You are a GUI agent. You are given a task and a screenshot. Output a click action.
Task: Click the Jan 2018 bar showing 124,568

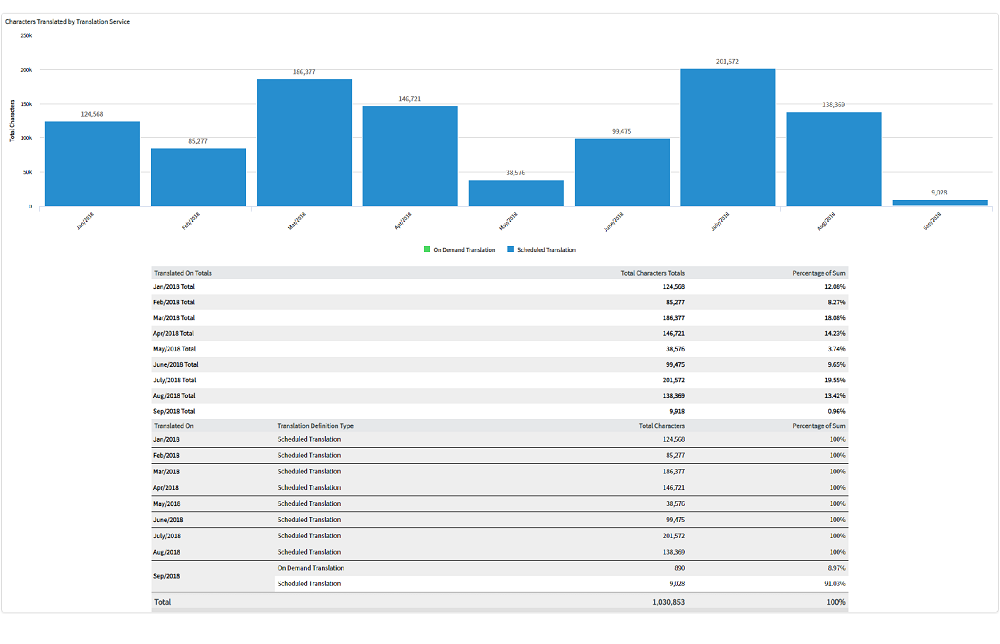[92, 163]
